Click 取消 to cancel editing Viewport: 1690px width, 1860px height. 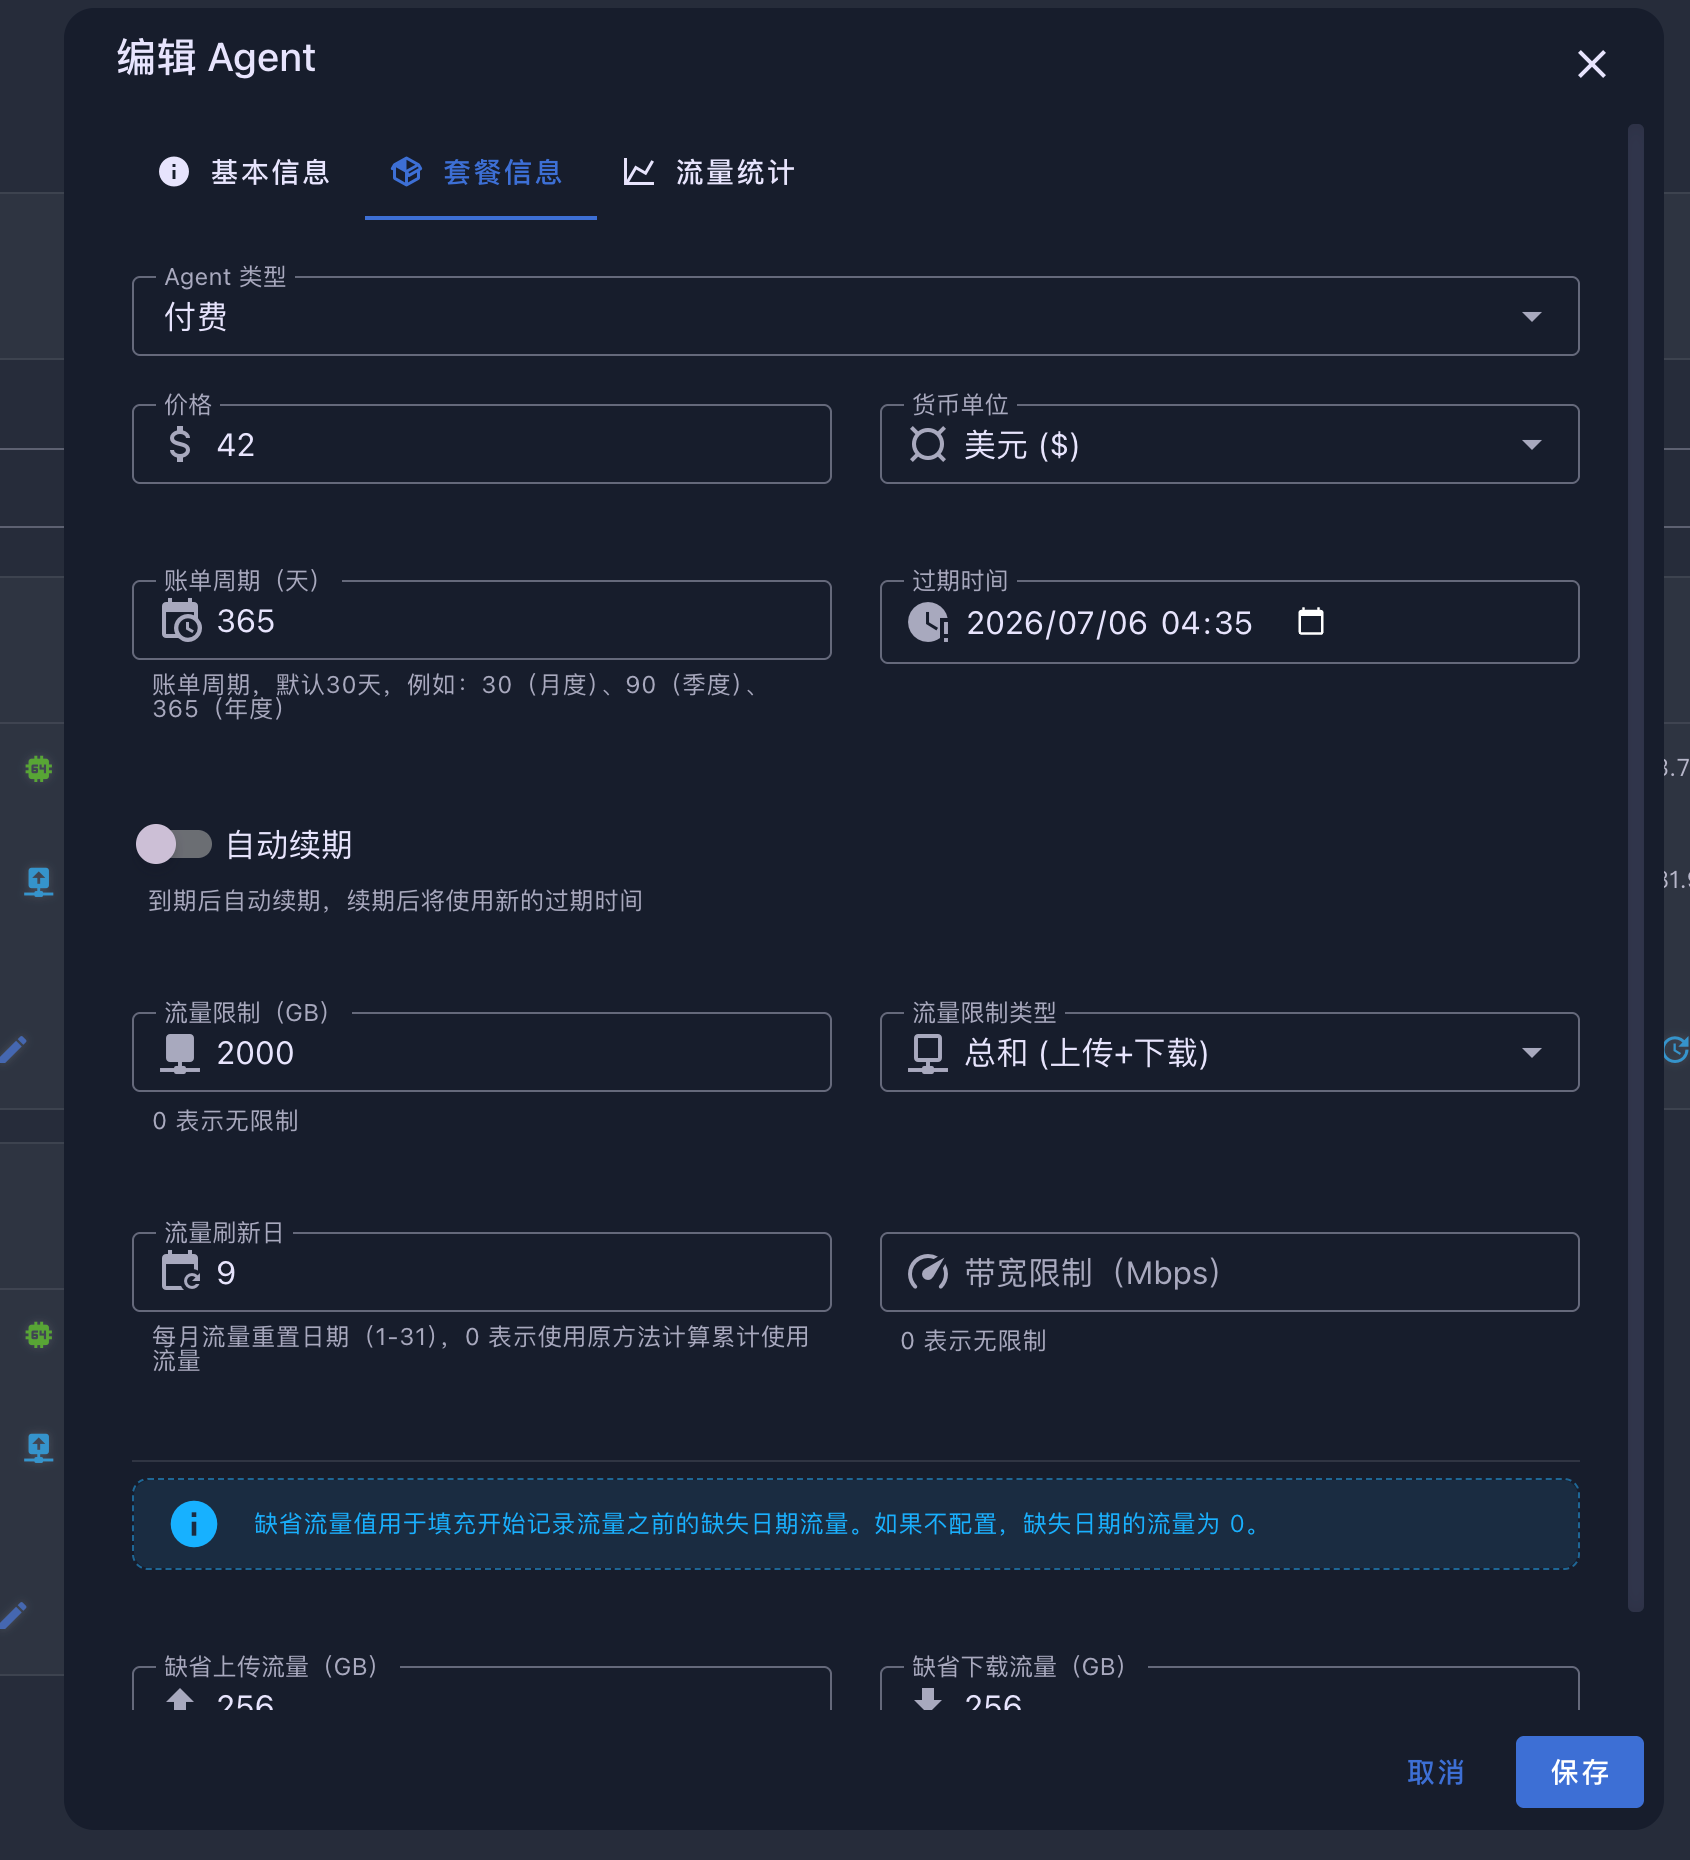point(1435,1772)
